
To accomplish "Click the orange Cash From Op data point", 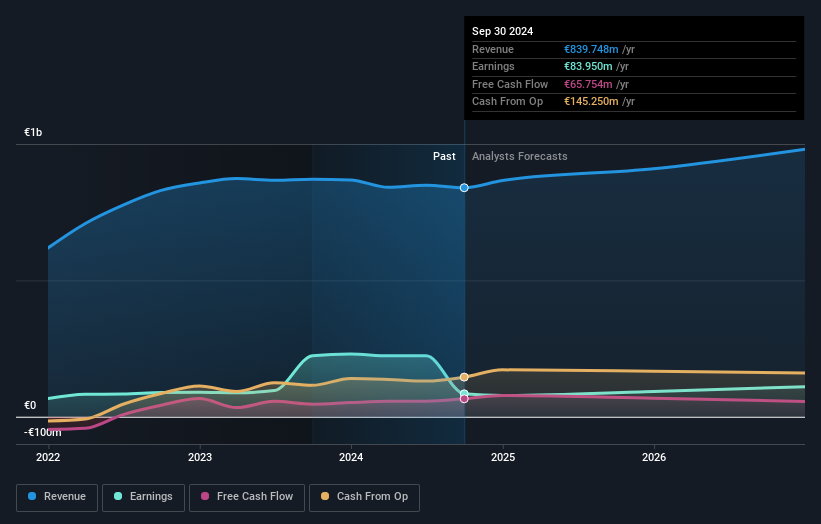I will click(464, 377).
